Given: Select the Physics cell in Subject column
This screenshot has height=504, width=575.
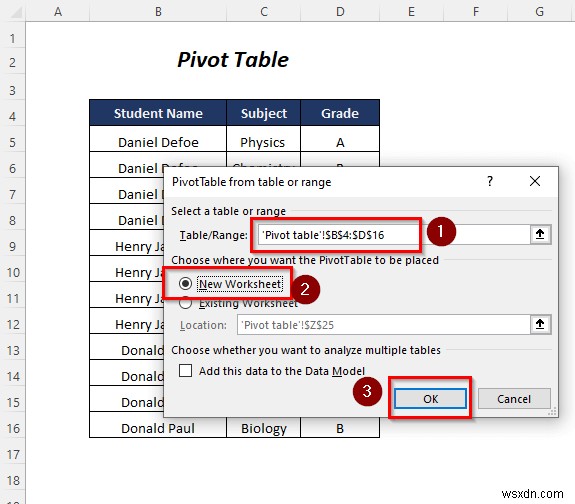Looking at the screenshot, I should tap(263, 142).
